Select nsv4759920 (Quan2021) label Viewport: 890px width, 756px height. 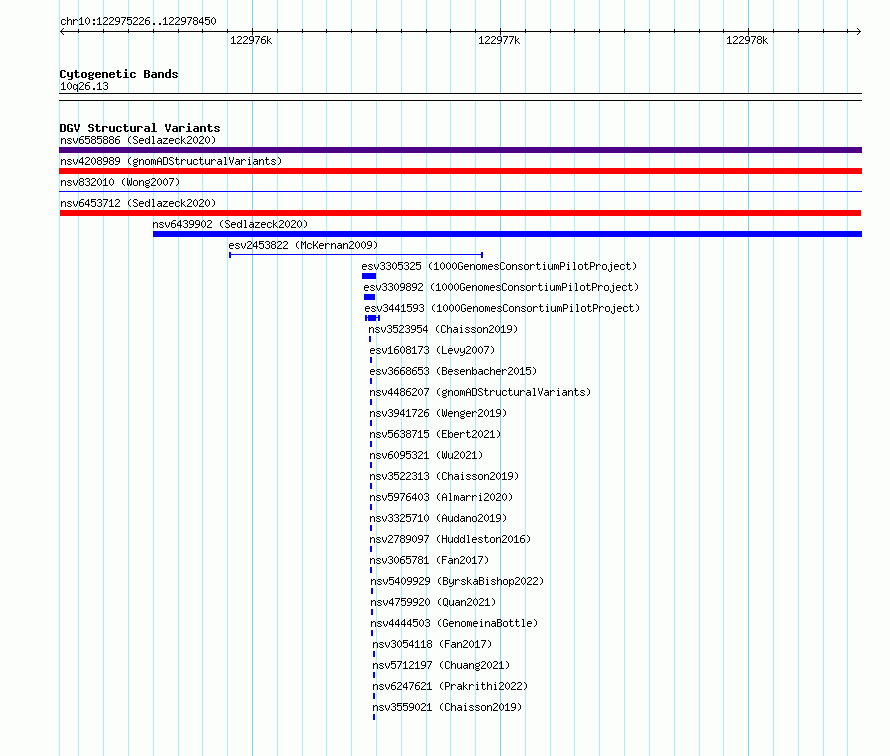click(x=433, y=602)
